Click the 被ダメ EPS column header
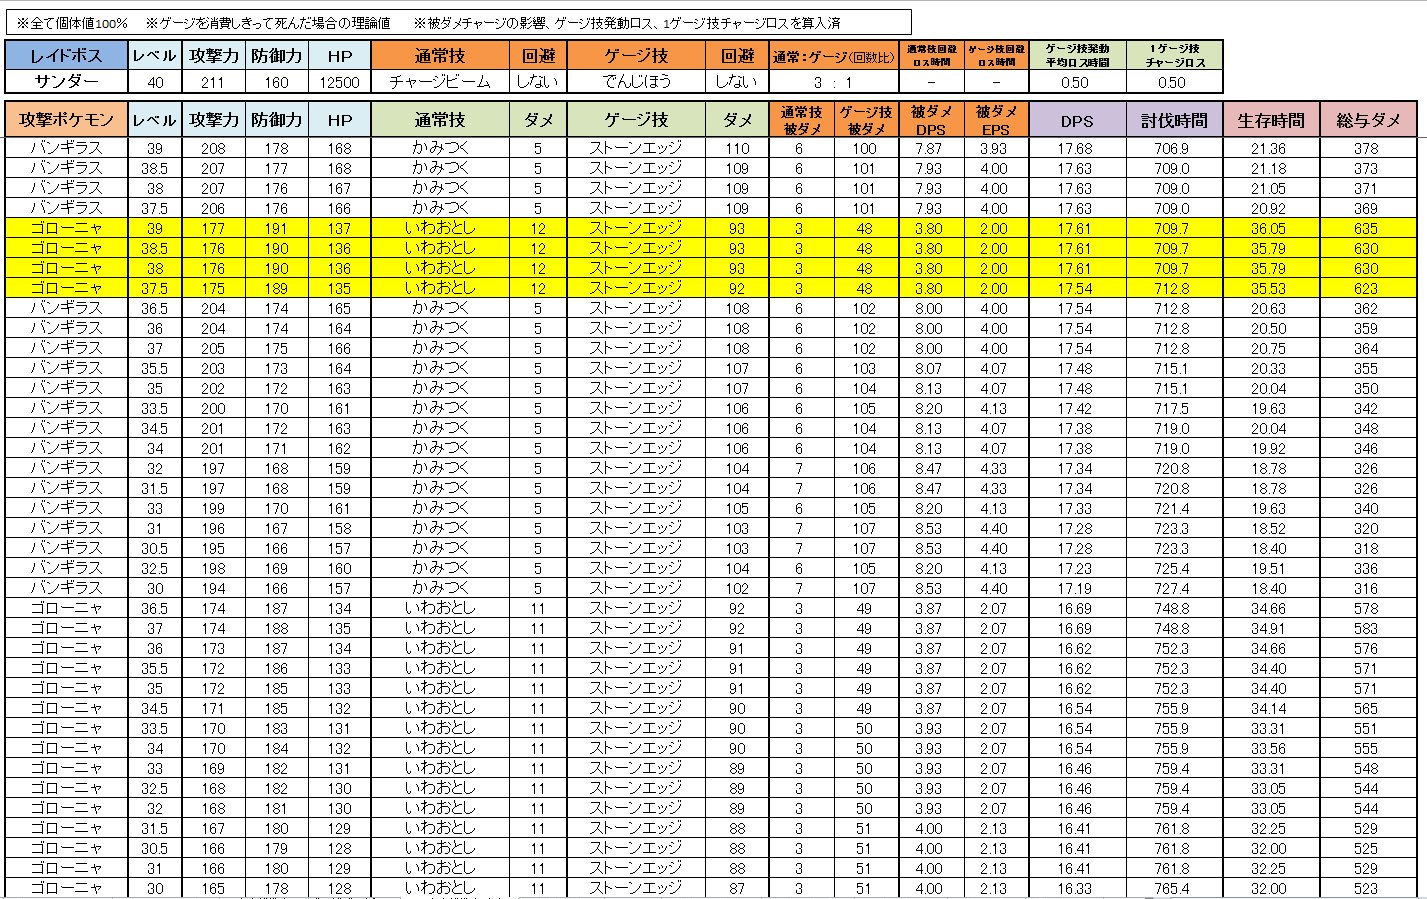 click(995, 119)
